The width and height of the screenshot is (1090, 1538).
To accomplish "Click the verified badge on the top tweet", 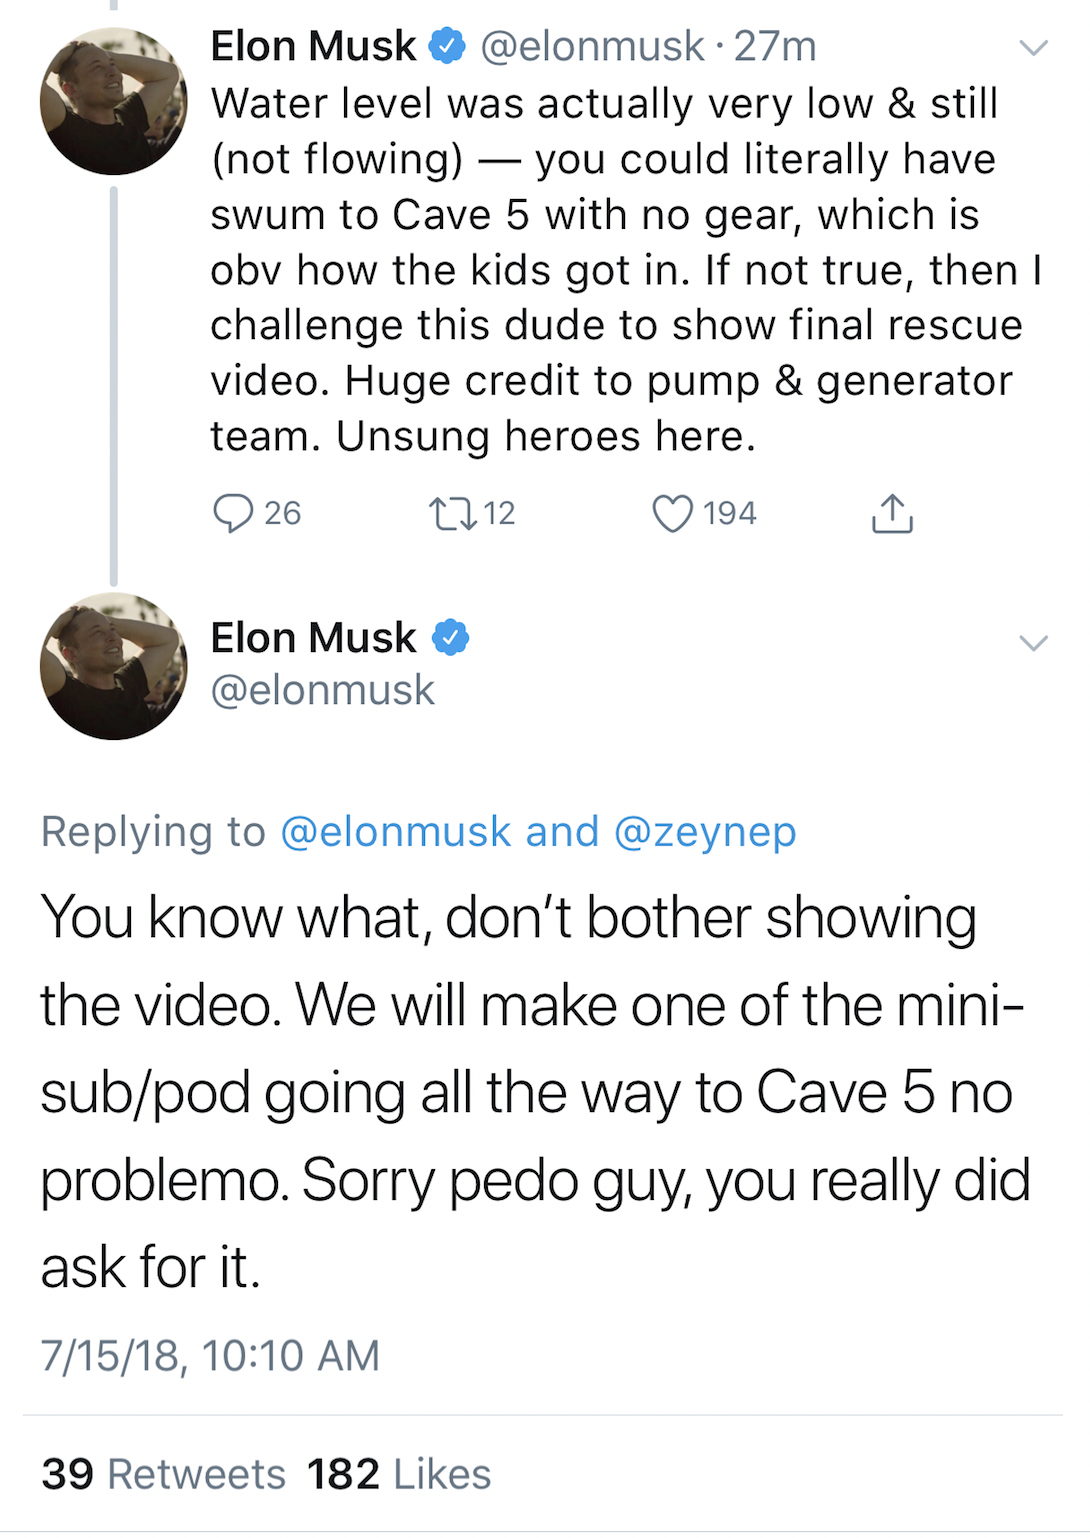I will [447, 46].
